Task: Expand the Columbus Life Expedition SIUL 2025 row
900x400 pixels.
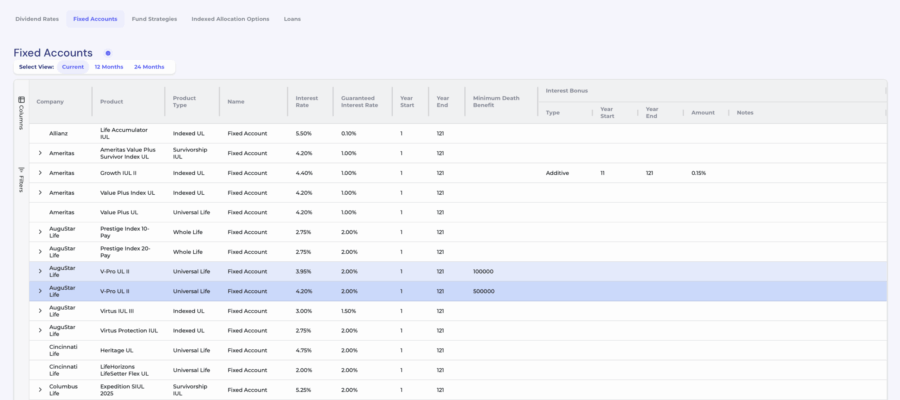Action: click(40, 389)
